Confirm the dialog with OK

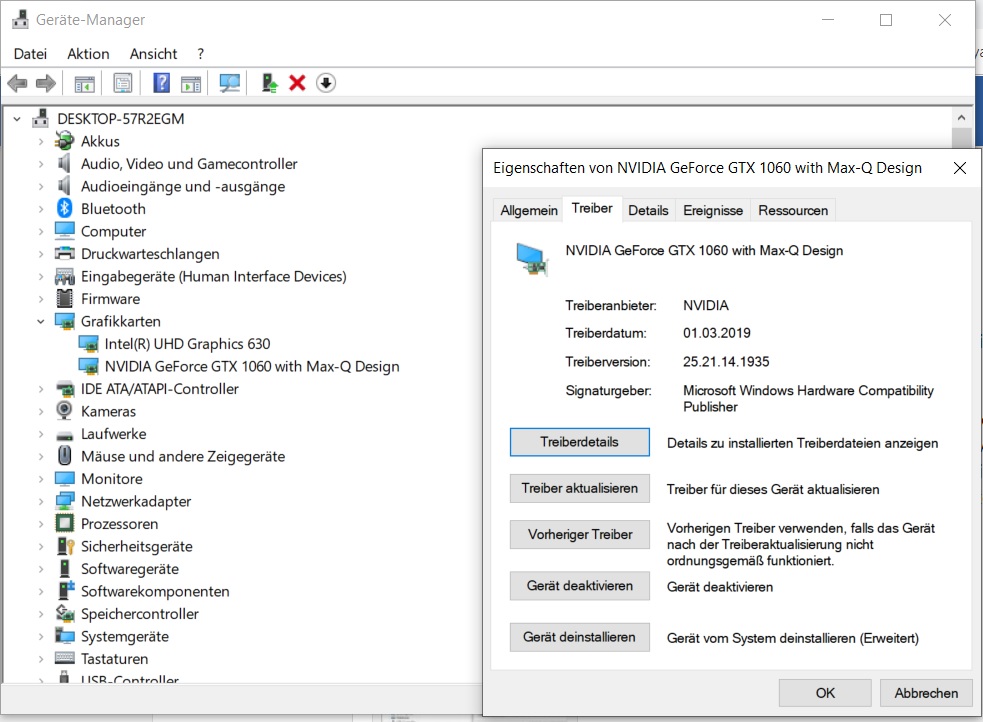point(825,693)
